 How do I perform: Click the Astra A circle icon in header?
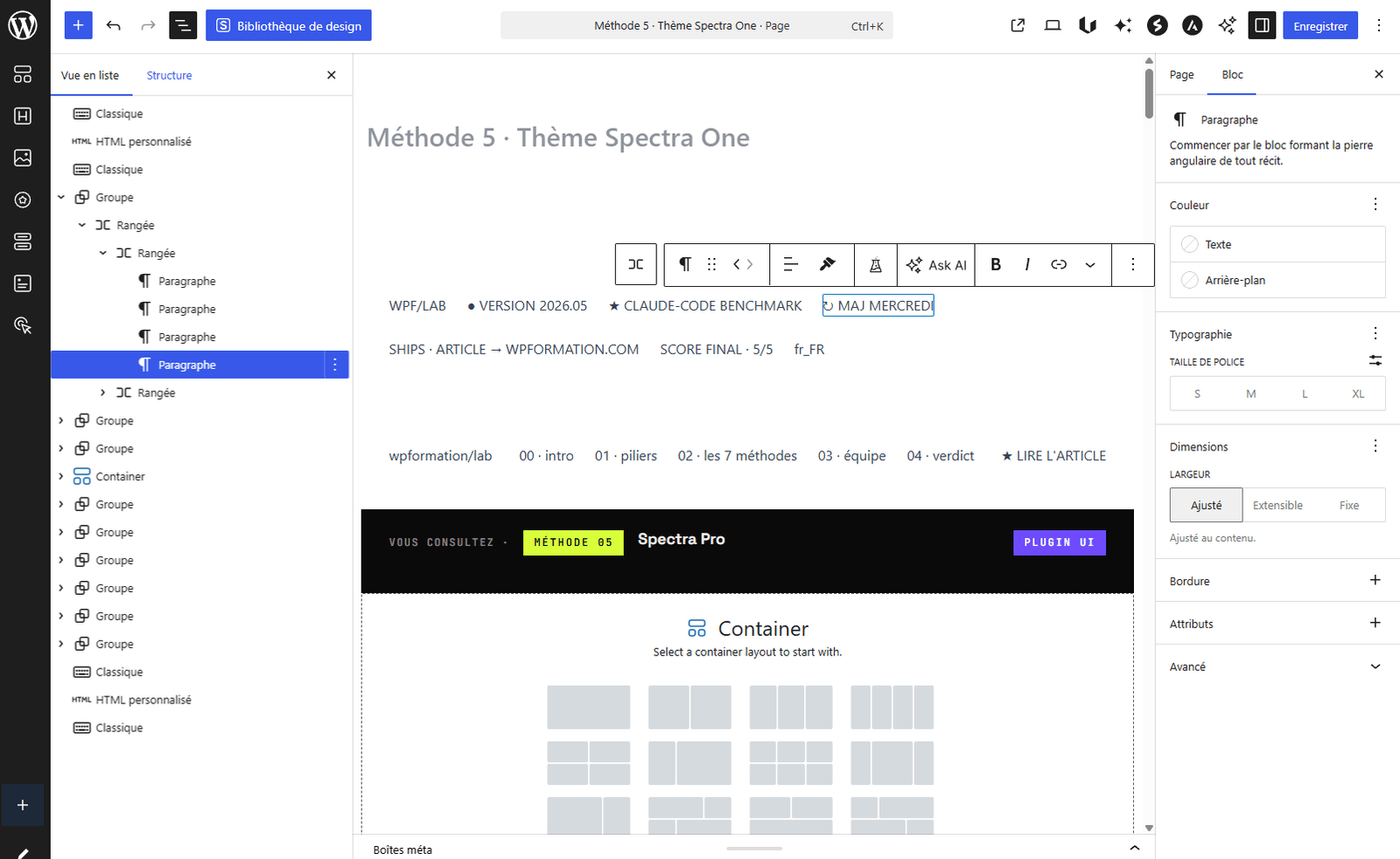[x=1192, y=26]
